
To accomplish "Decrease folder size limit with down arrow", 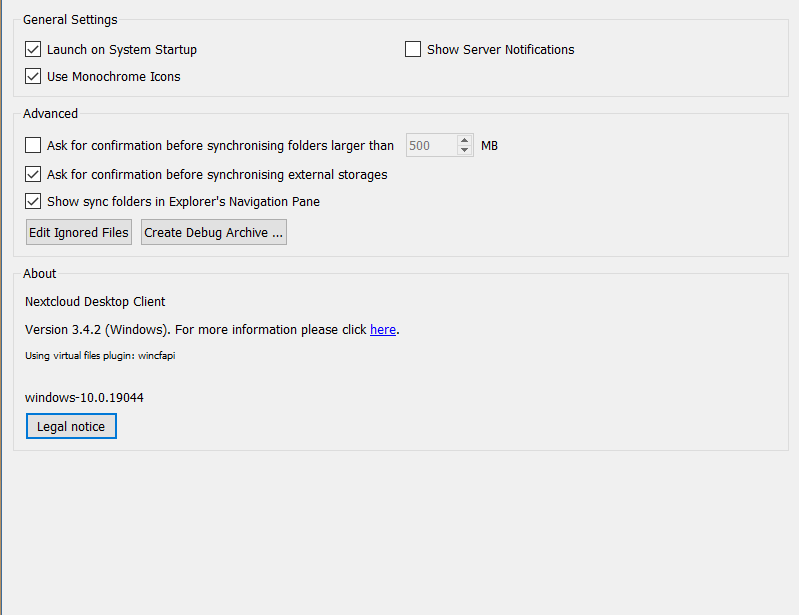I will (464, 150).
